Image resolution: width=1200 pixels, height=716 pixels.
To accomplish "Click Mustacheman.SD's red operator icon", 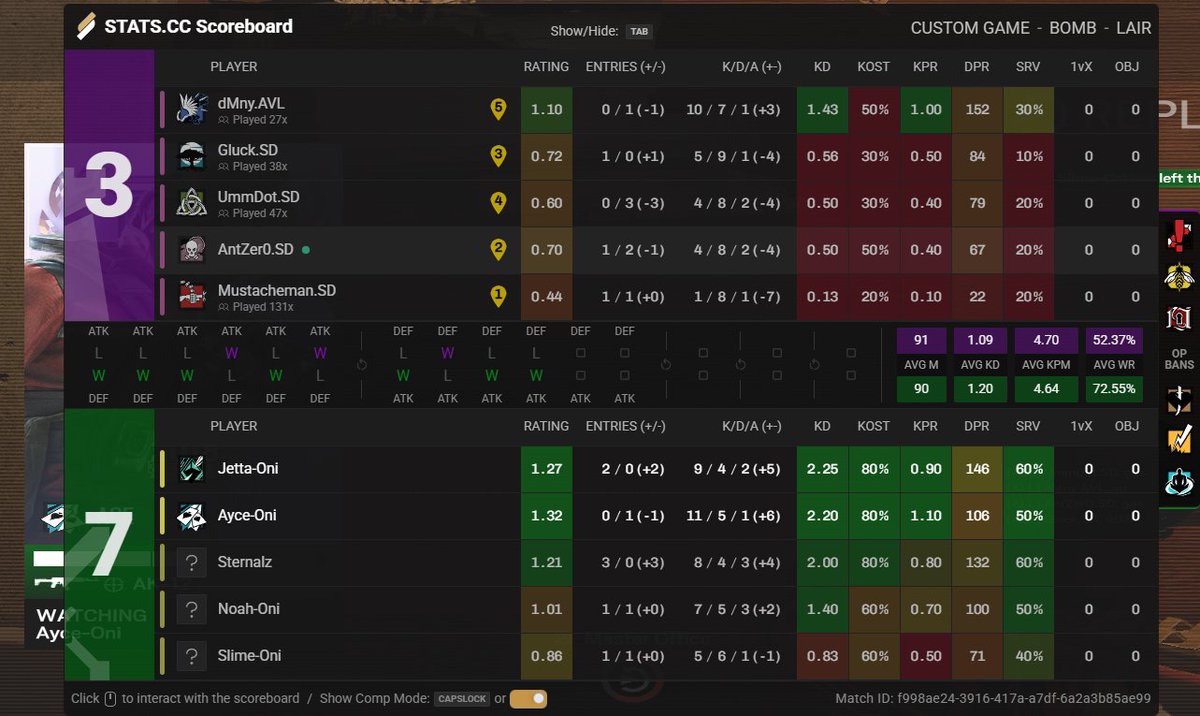I will (192, 297).
